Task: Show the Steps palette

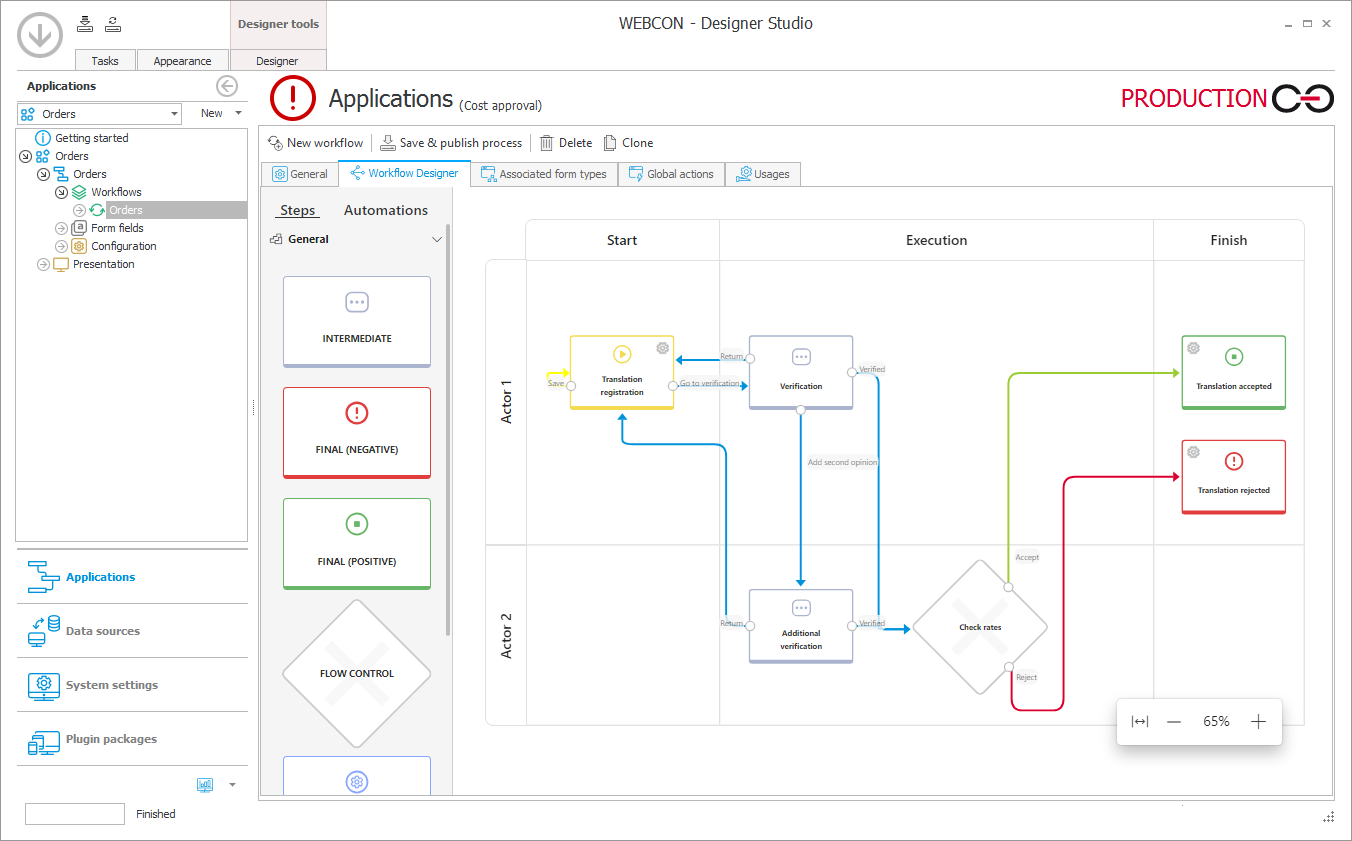Action: [298, 210]
